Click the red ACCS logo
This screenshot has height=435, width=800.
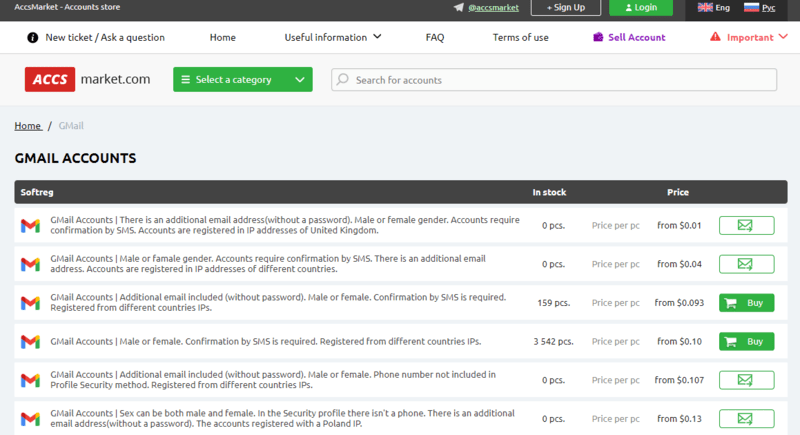50,80
